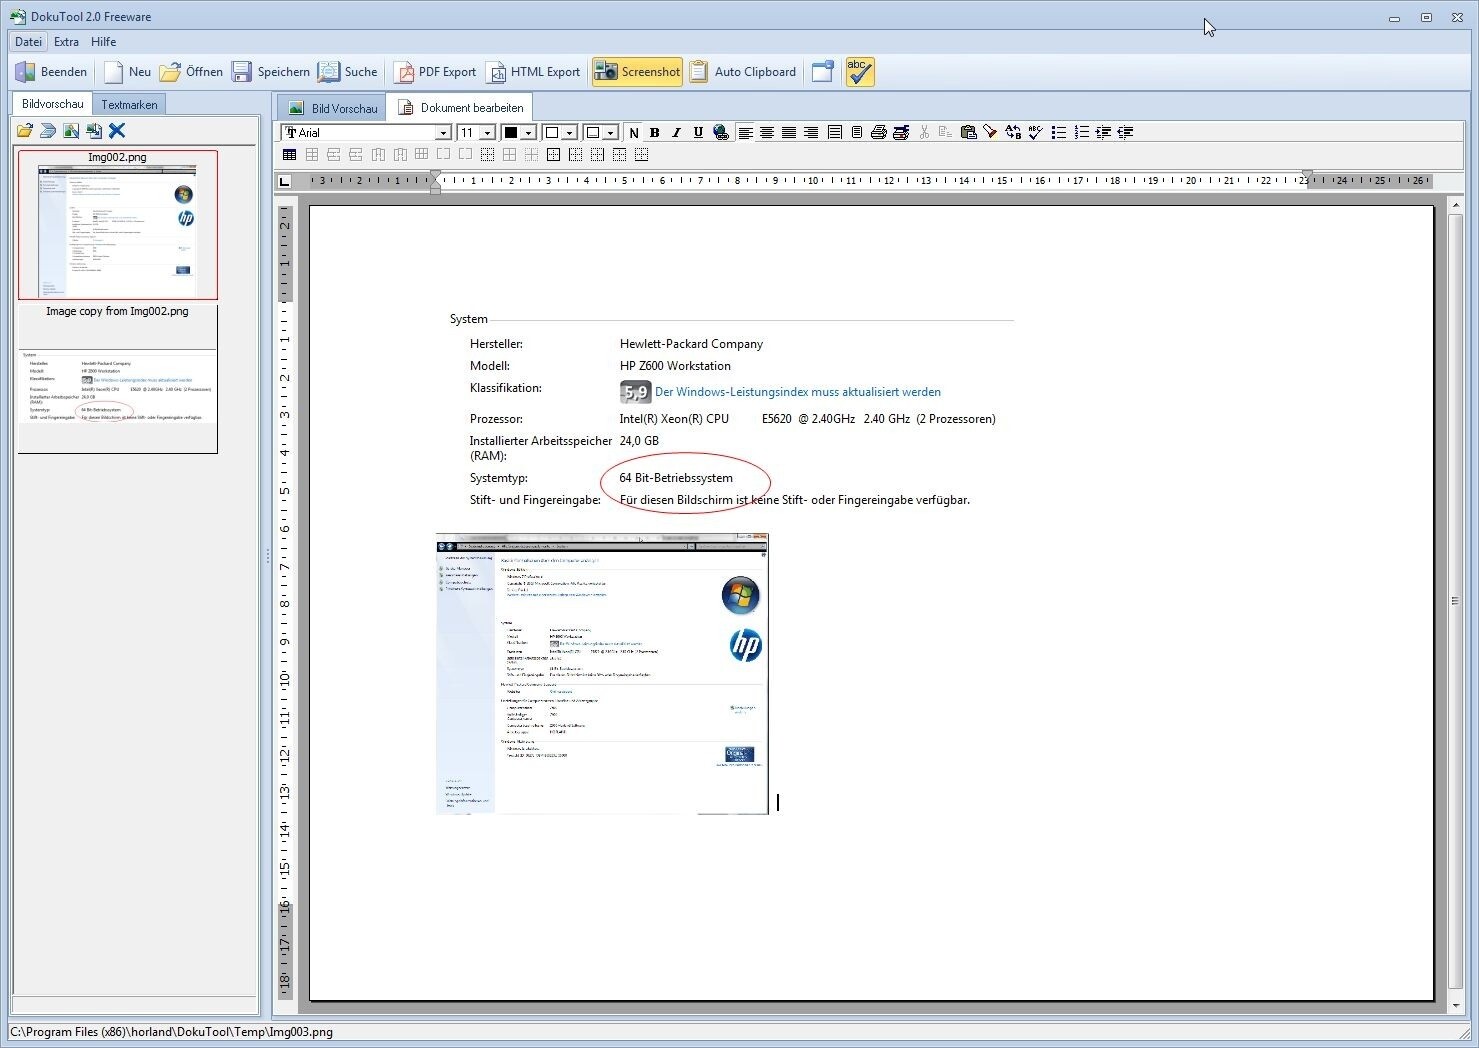Click the down arrow of the document scrollbar
This screenshot has width=1479, height=1048.
pyautogui.click(x=1455, y=1005)
